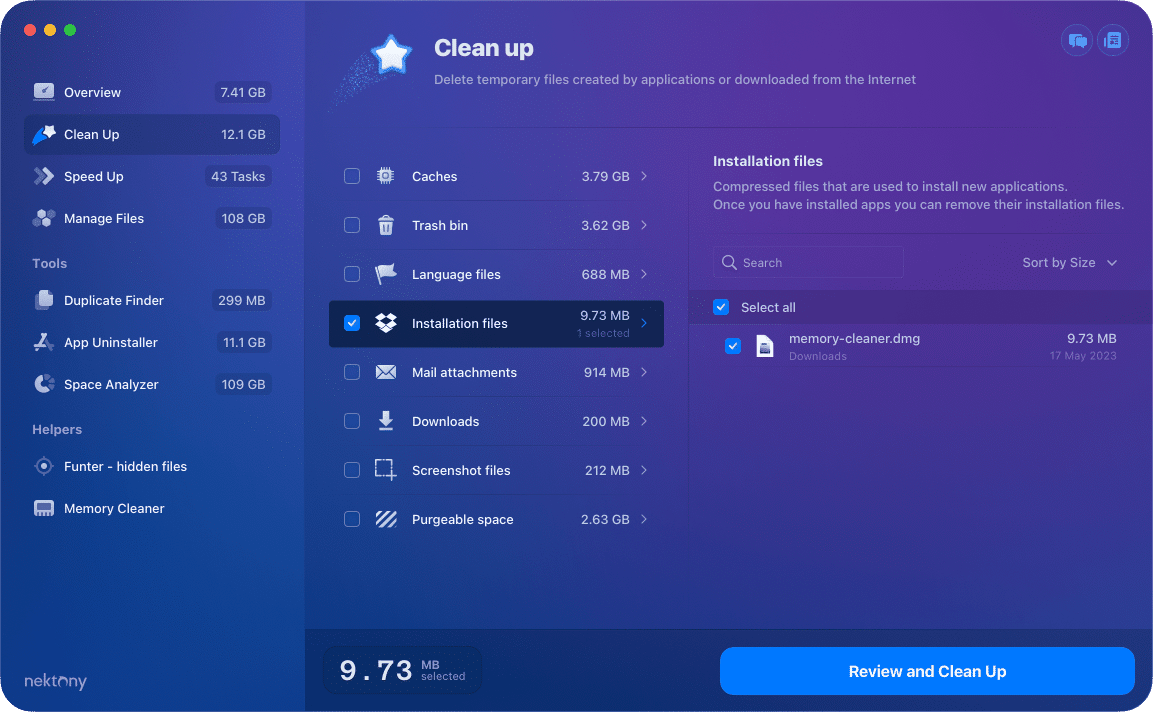Click the nektony logo link
Image resolution: width=1153 pixels, height=712 pixels.
(55, 681)
